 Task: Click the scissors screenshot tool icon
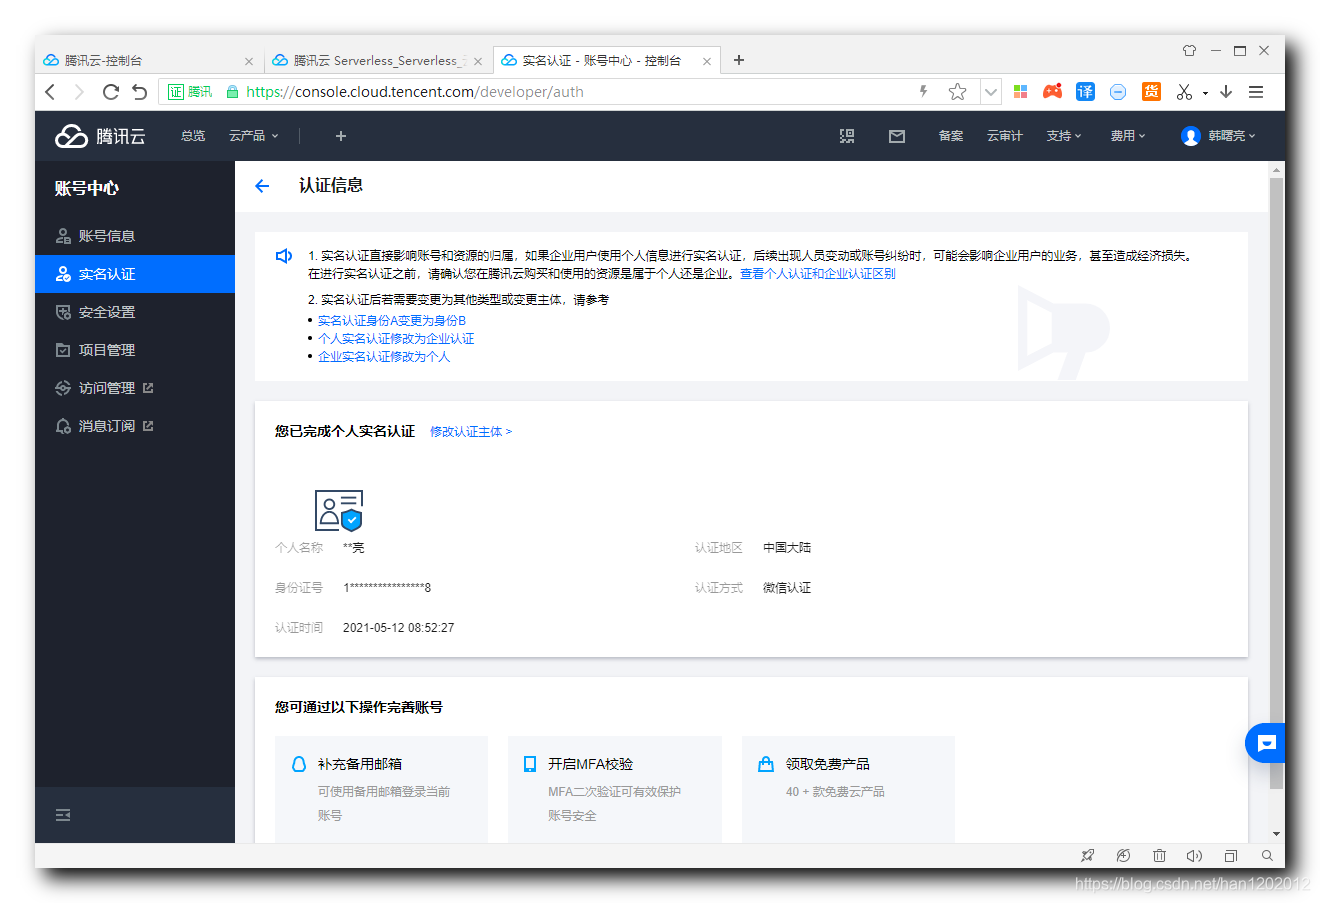point(1184,92)
